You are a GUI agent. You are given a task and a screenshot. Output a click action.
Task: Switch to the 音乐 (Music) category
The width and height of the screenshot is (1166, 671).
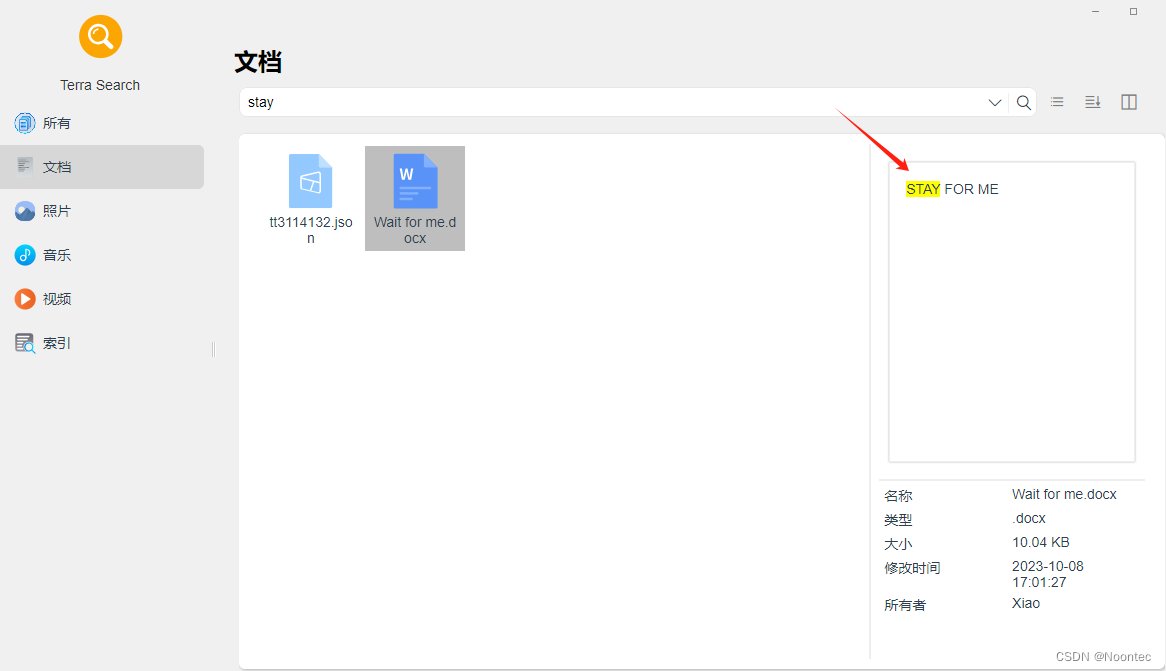(102, 255)
